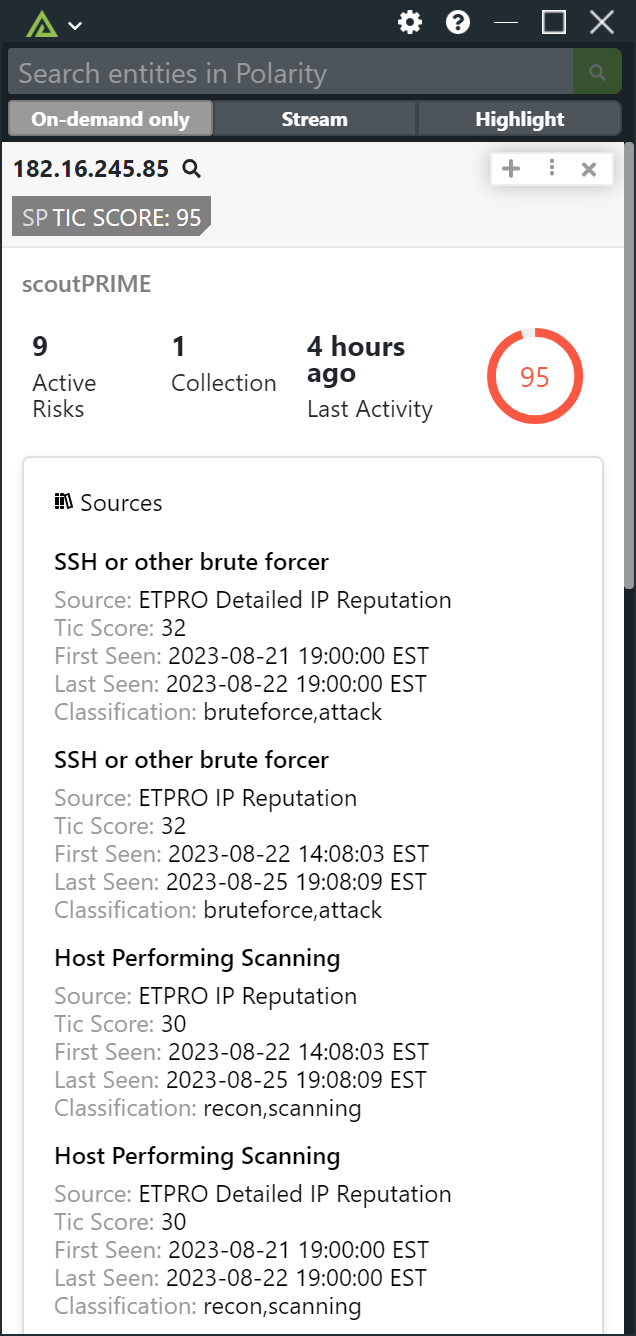Click the scoutPRIME integration title
This screenshot has height=1336, width=636.
[86, 284]
